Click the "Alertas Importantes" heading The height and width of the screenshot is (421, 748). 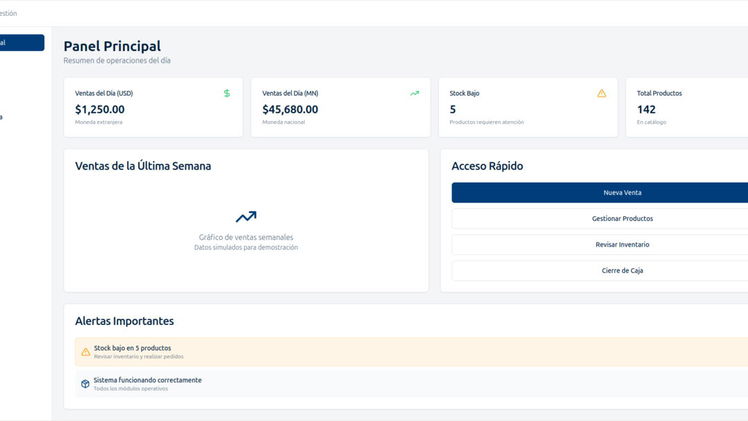(125, 321)
